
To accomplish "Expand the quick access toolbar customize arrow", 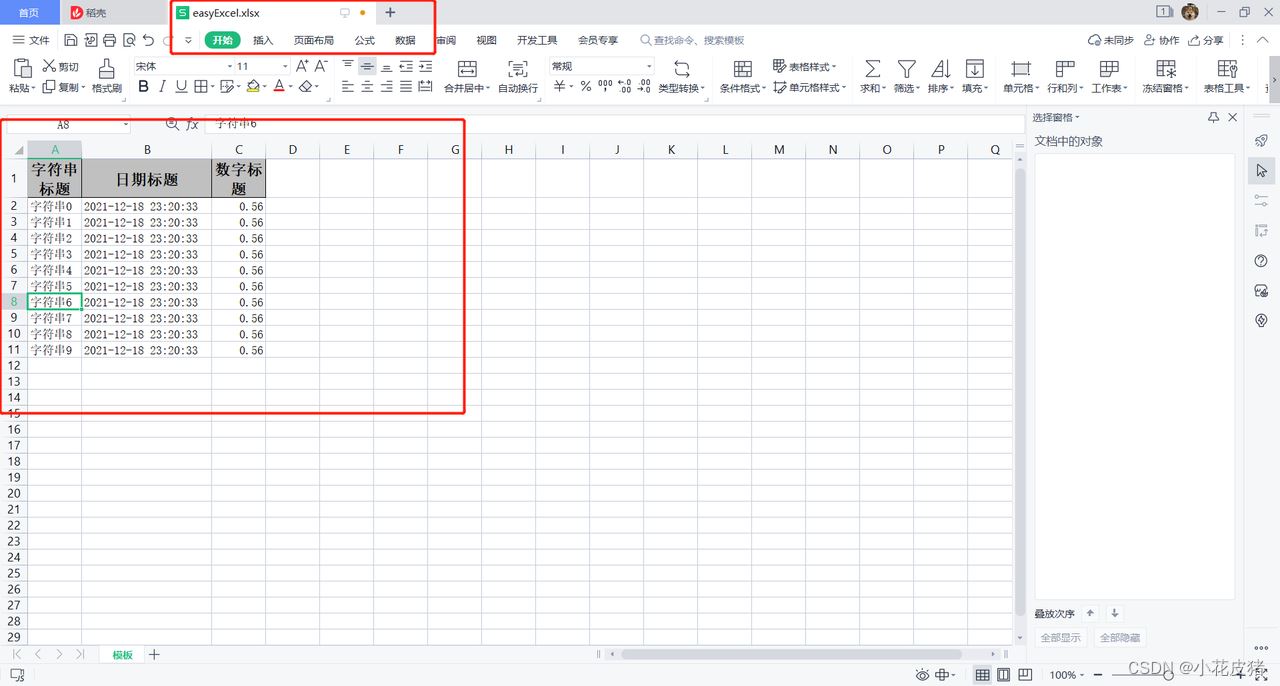I will [x=188, y=40].
